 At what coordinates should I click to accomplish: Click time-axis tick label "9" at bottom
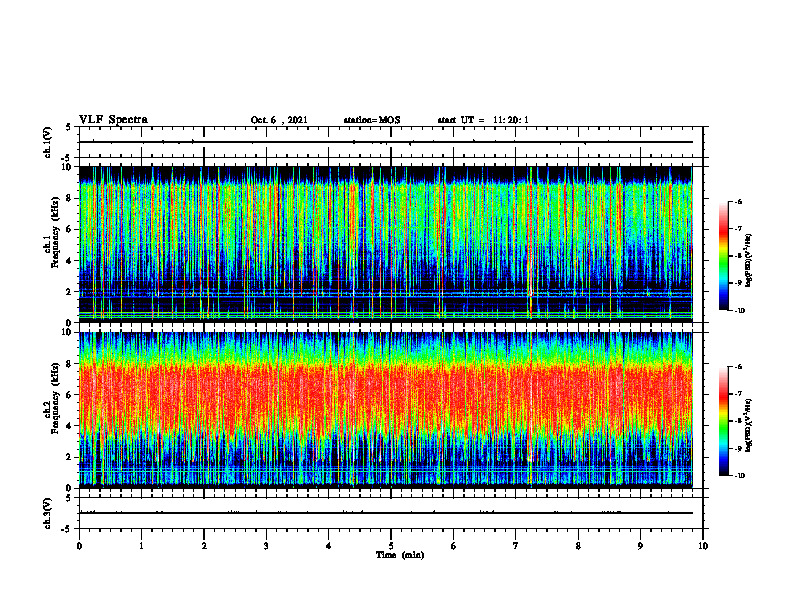pos(640,546)
